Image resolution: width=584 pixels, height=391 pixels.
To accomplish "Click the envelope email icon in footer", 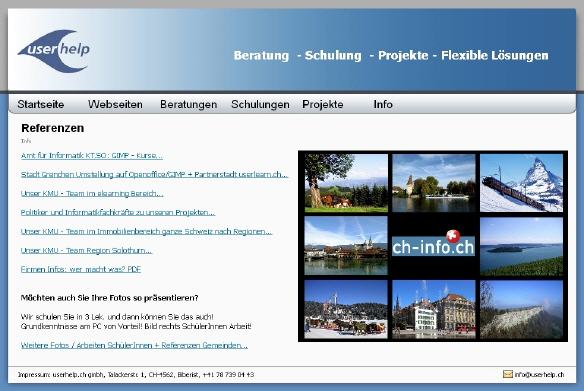I will coord(508,374).
